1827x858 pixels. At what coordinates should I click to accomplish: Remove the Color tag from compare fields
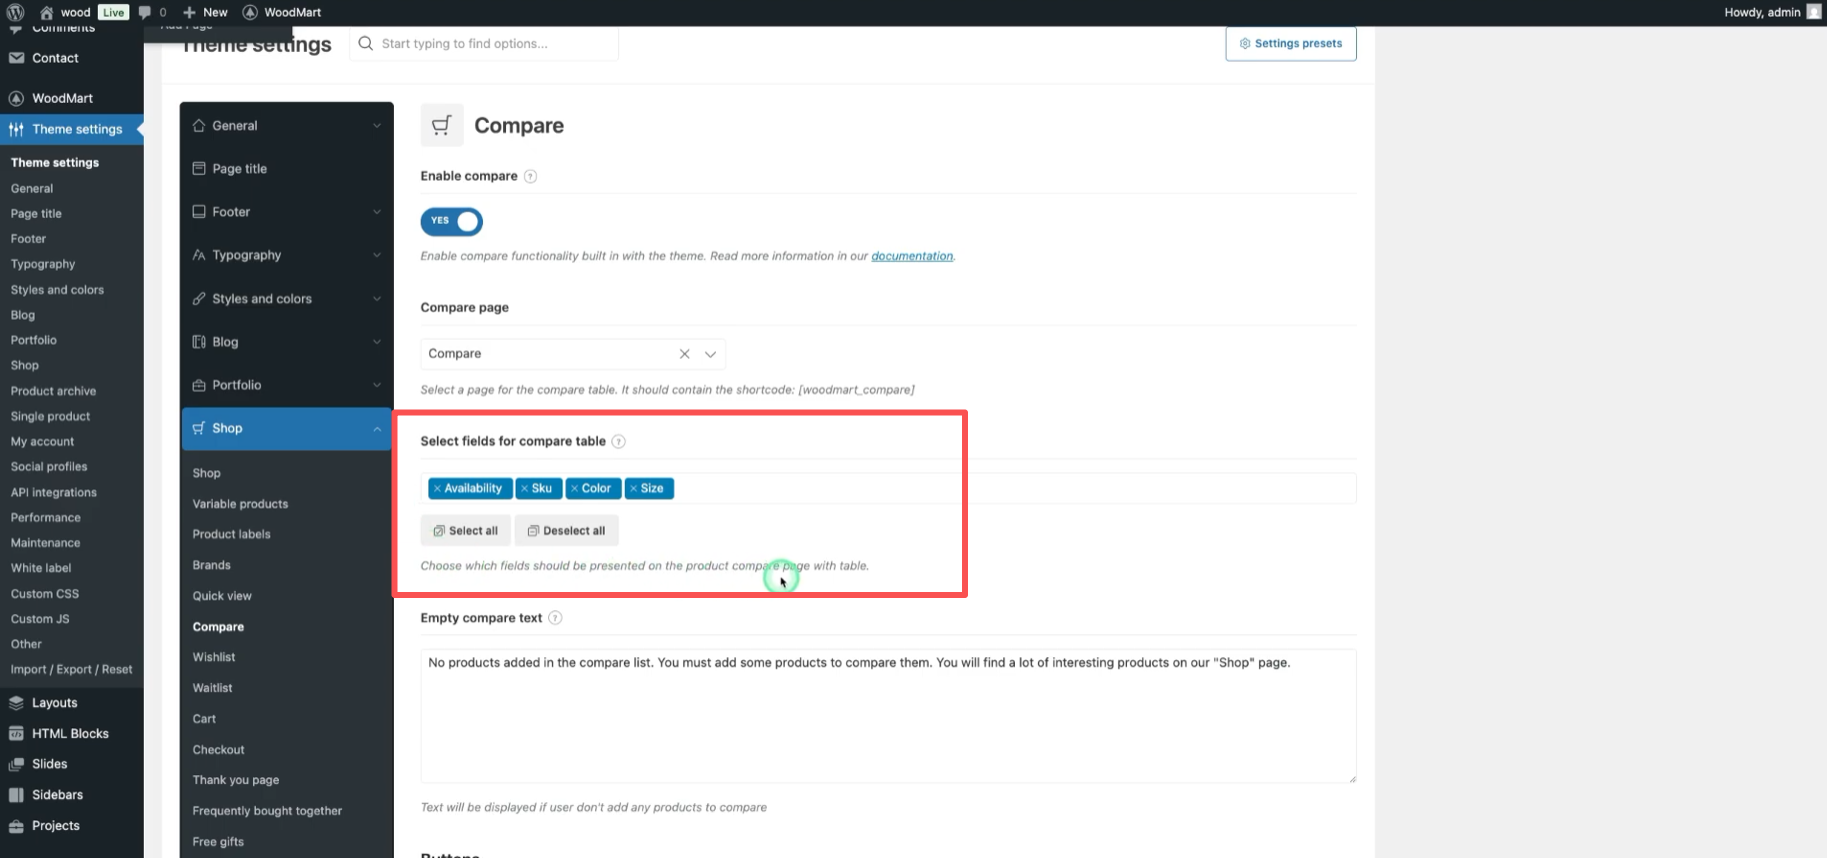pos(575,488)
